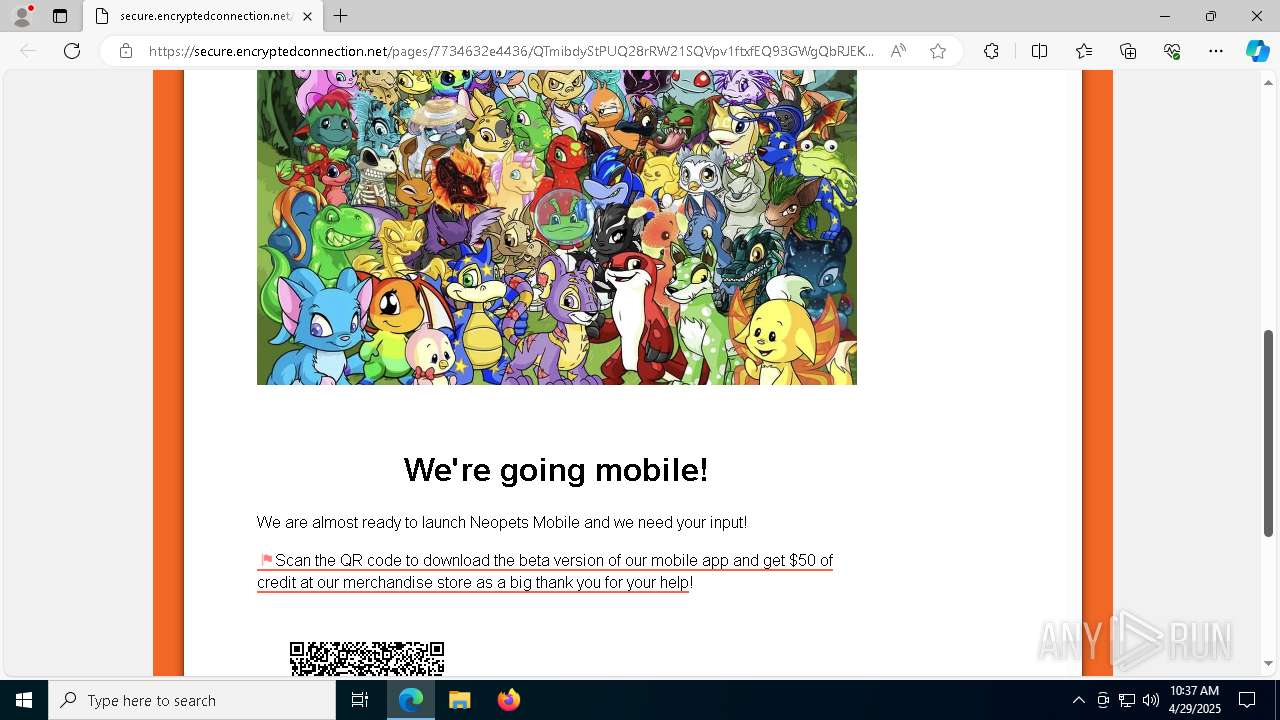This screenshot has width=1280, height=720.
Task: Launch Firefox from taskbar
Action: tap(508, 700)
